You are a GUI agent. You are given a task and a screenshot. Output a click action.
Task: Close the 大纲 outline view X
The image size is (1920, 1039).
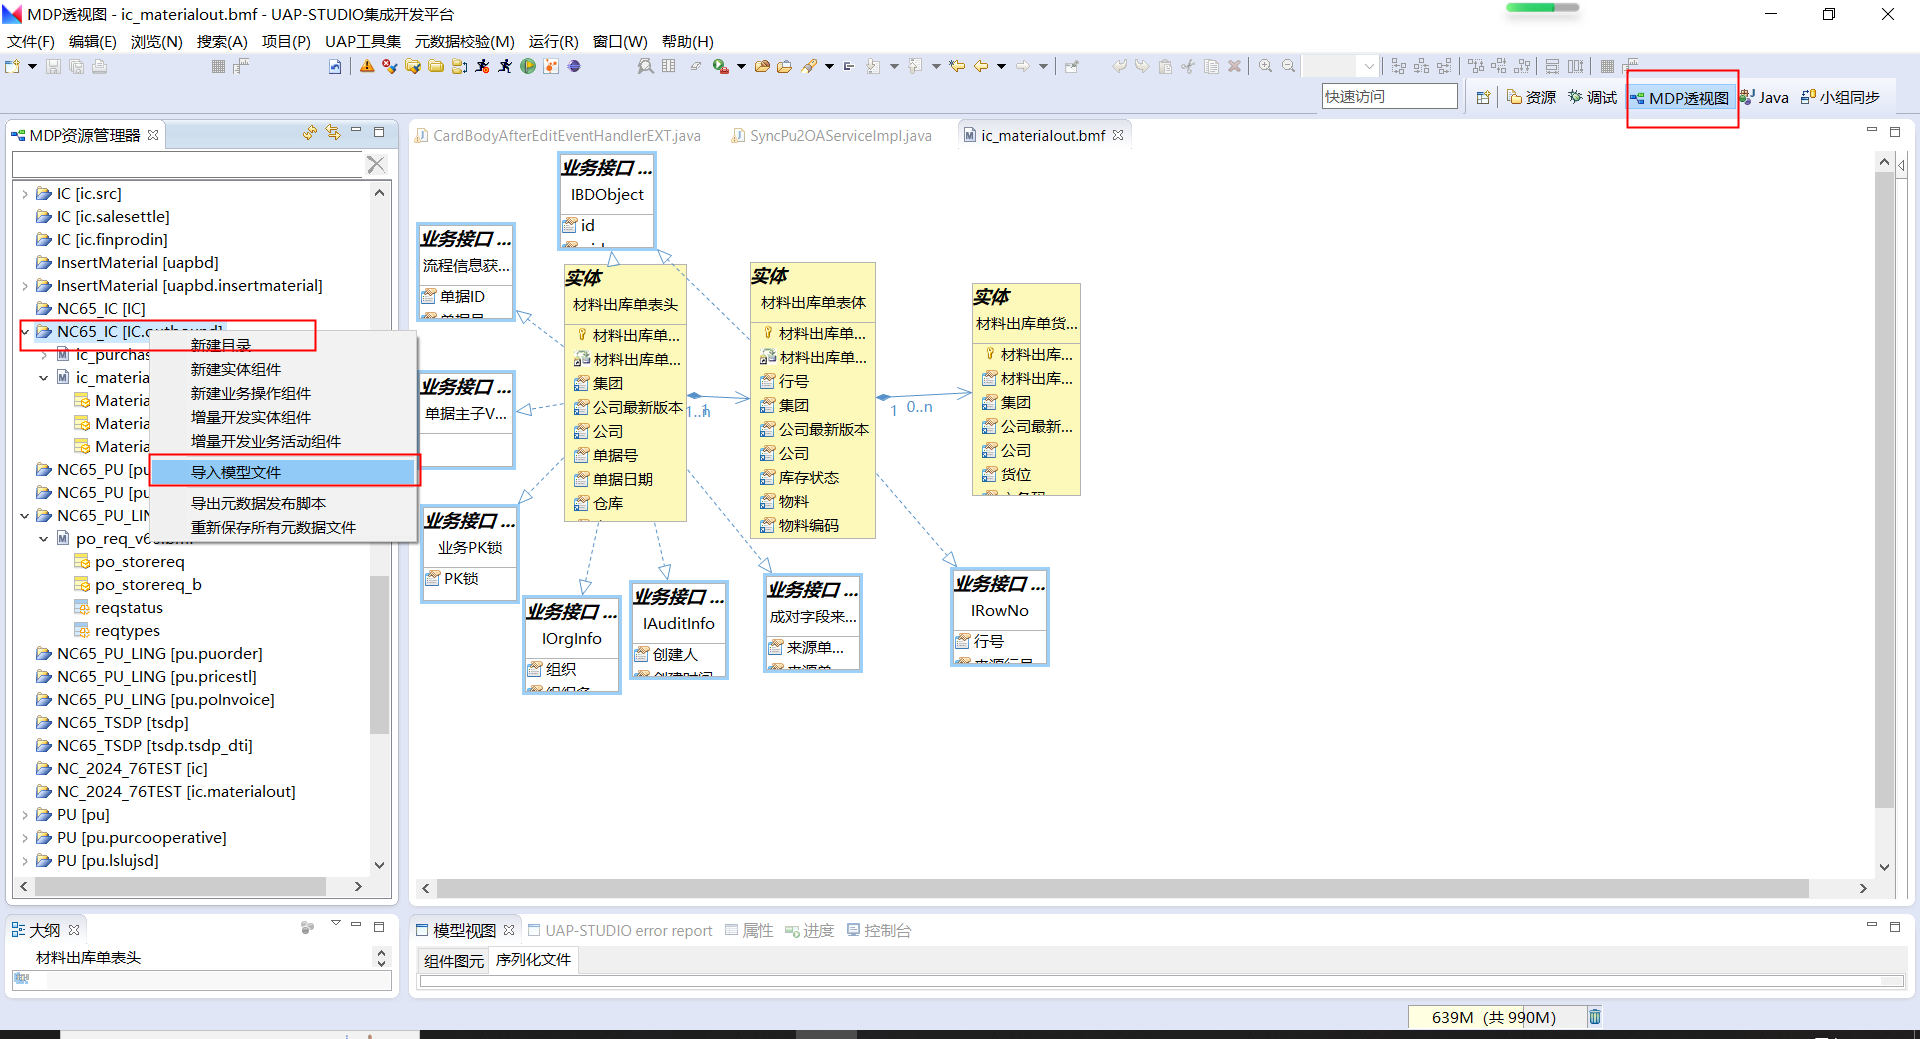(74, 930)
